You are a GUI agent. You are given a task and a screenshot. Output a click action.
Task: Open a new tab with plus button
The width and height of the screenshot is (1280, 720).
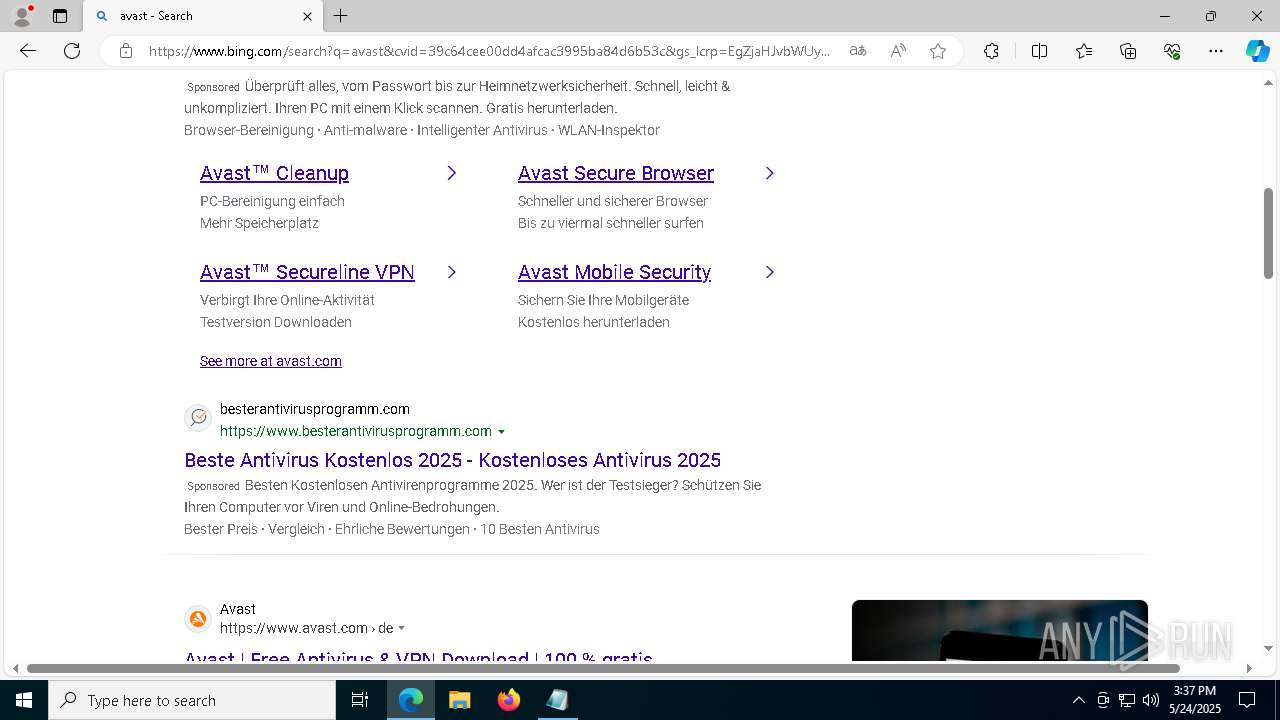click(341, 16)
